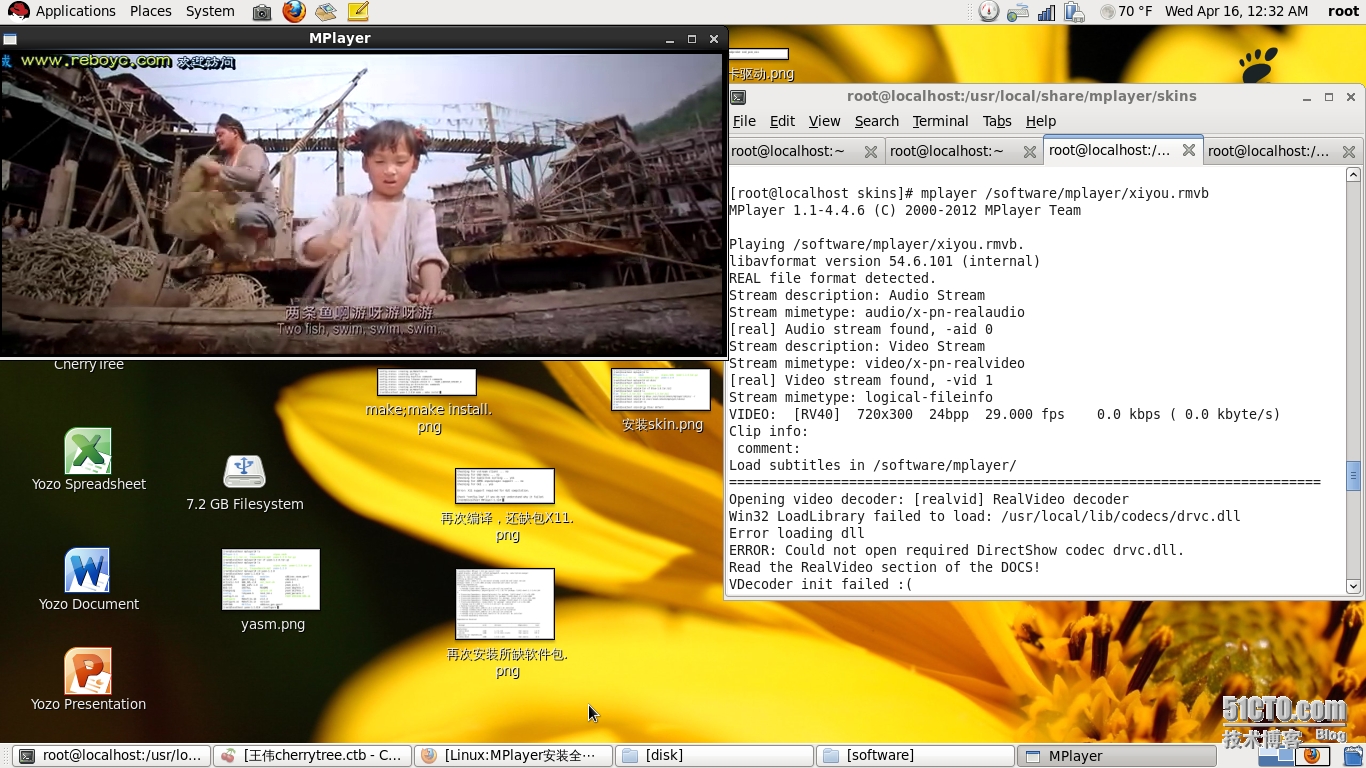Open the mail launcher icon in the panel

pos(326,12)
